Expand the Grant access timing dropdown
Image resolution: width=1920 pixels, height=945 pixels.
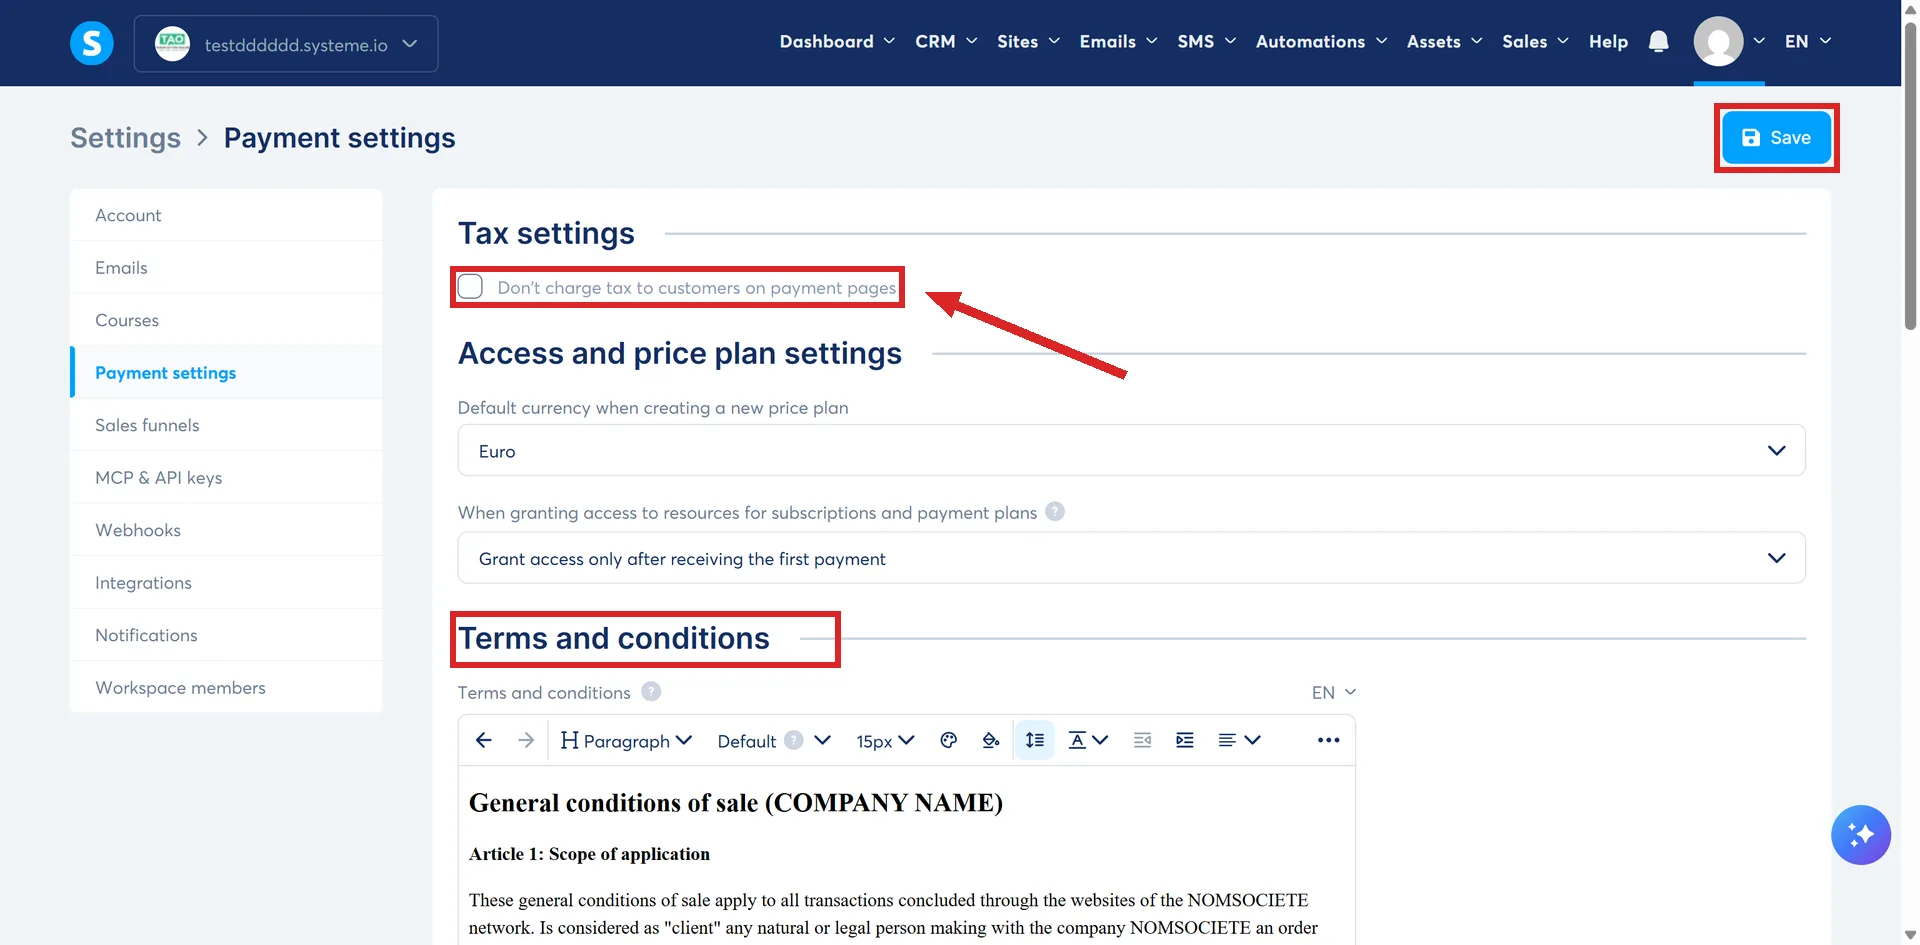pos(1131,558)
